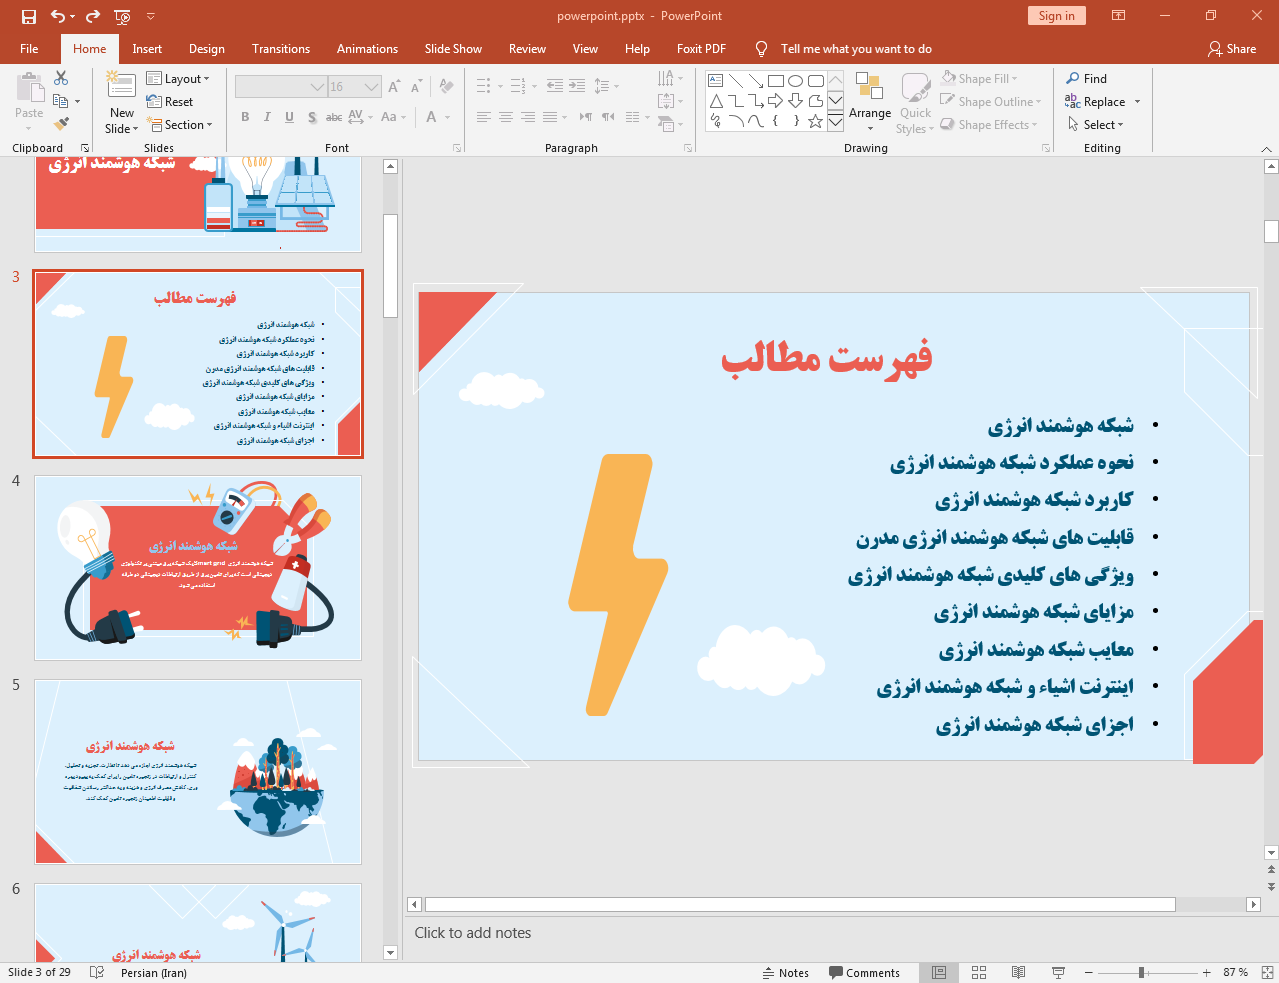Screen dimensions: 1279x983
Task: Toggle the Notes pane
Action: point(785,972)
